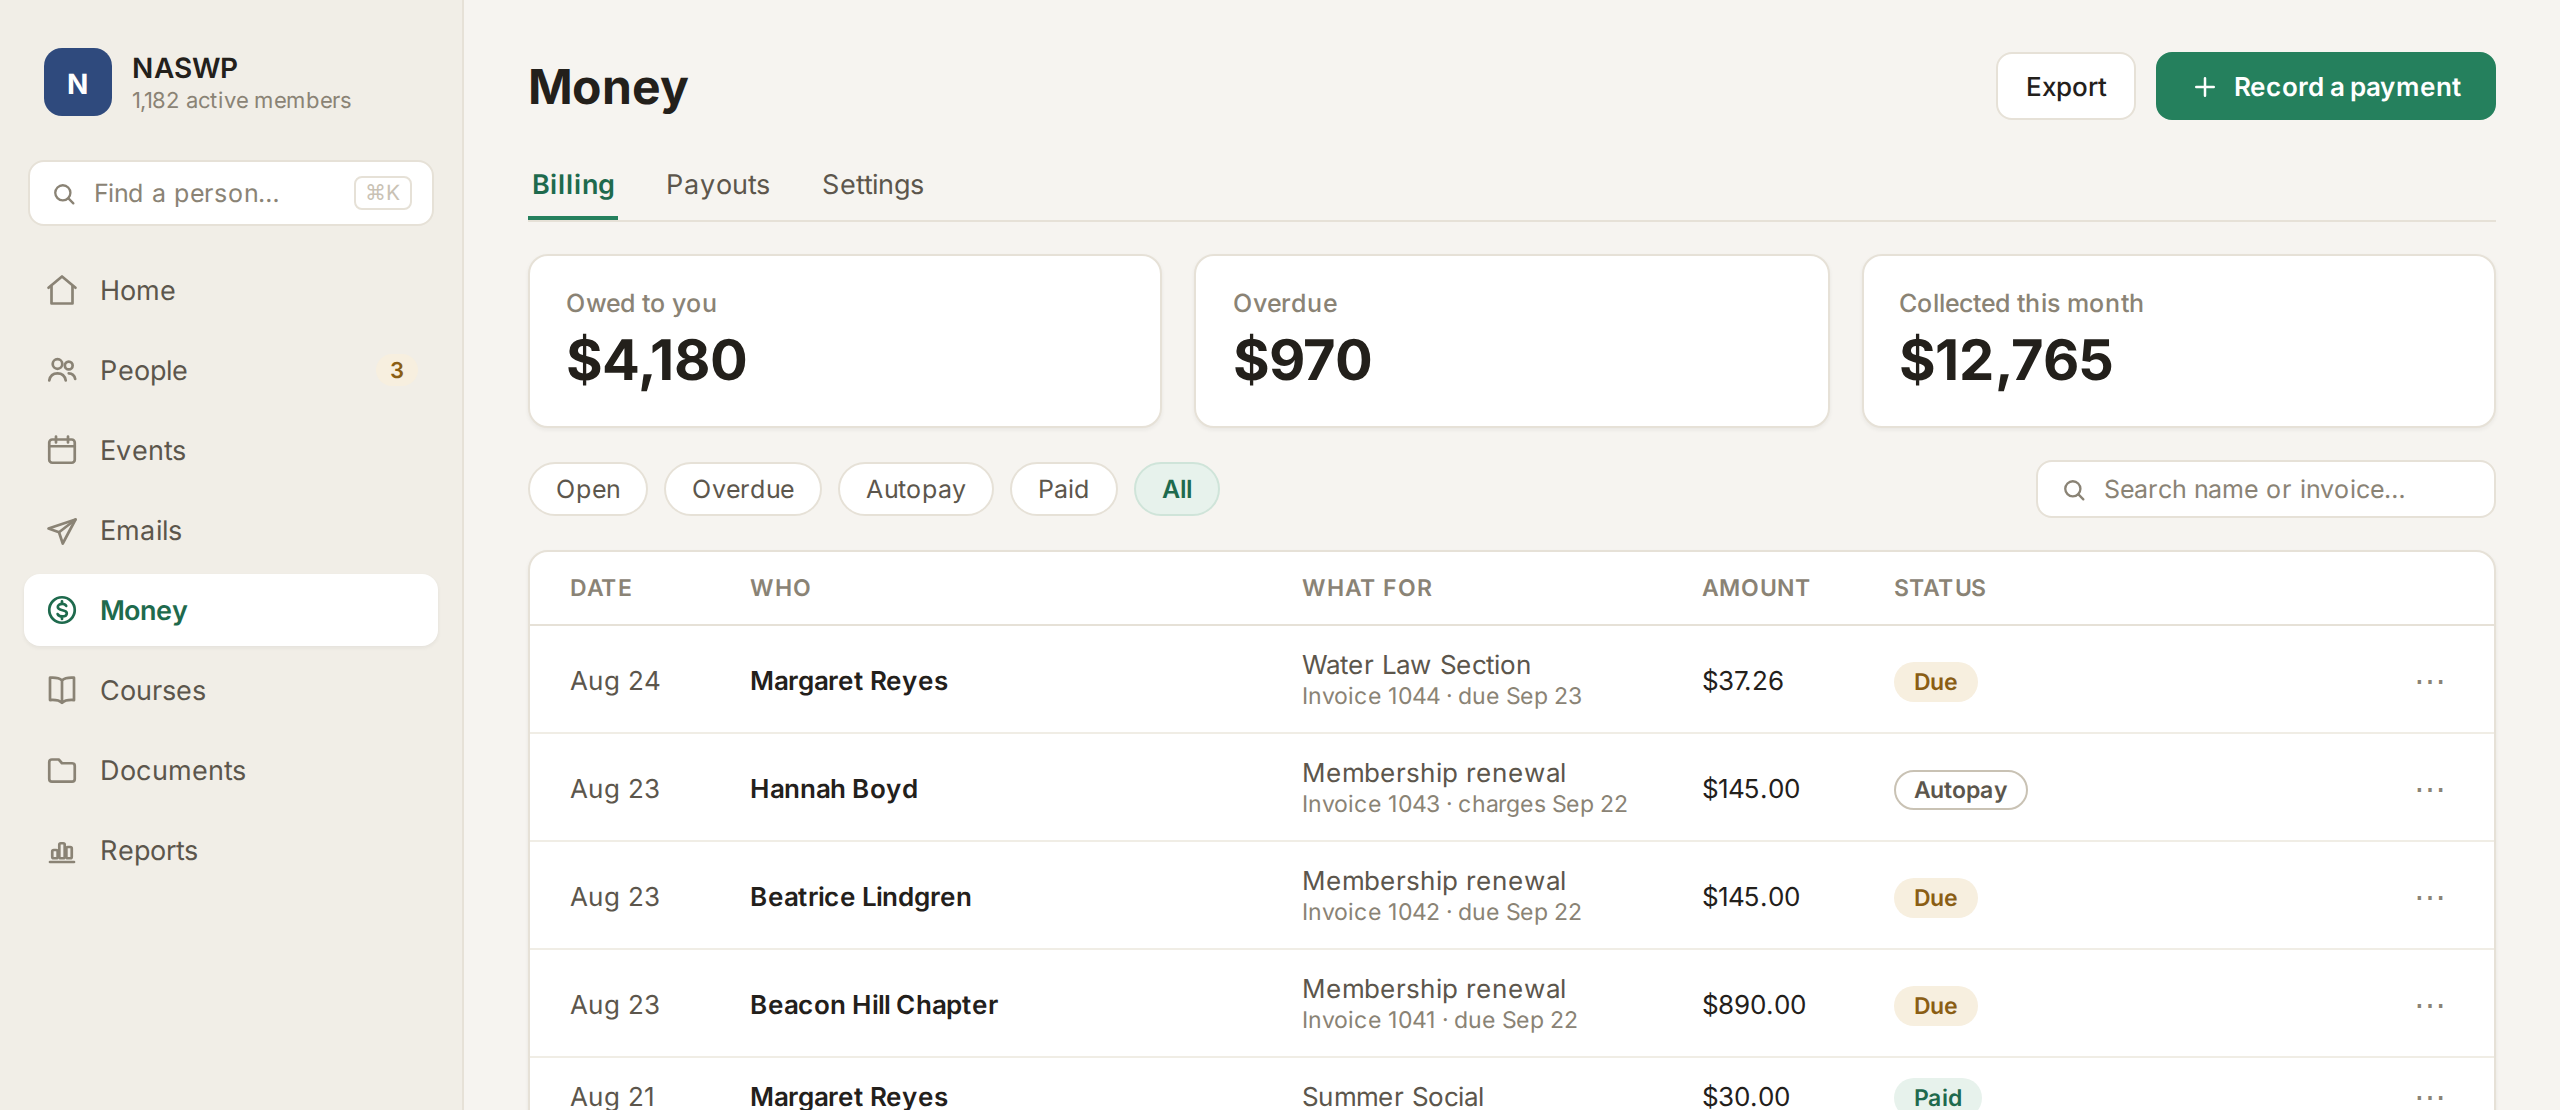The width and height of the screenshot is (2560, 1110).
Task: Select the Emails paper-plane icon
Action: click(62, 530)
